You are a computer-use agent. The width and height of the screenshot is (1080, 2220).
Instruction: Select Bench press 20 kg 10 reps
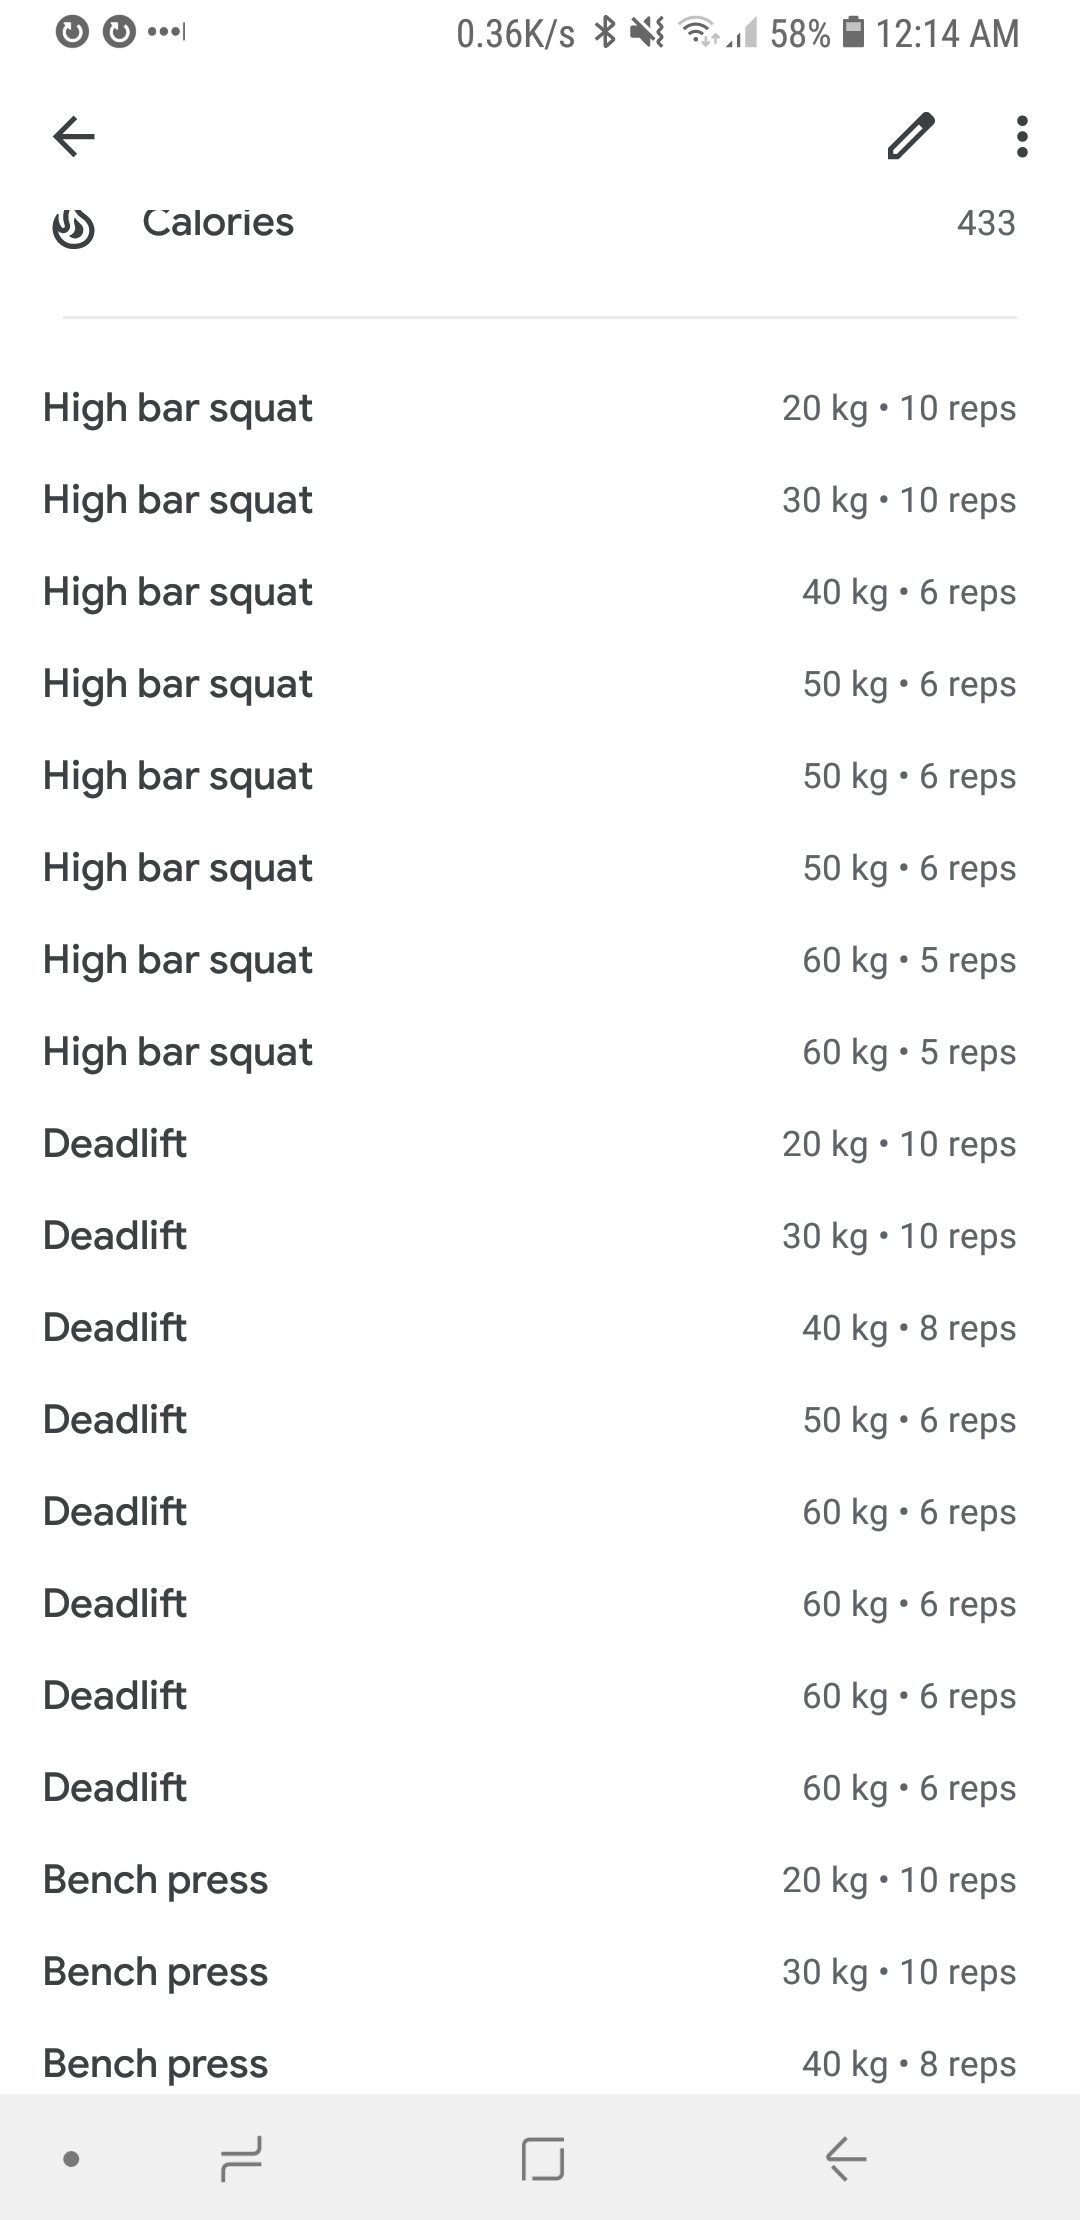(540, 1880)
